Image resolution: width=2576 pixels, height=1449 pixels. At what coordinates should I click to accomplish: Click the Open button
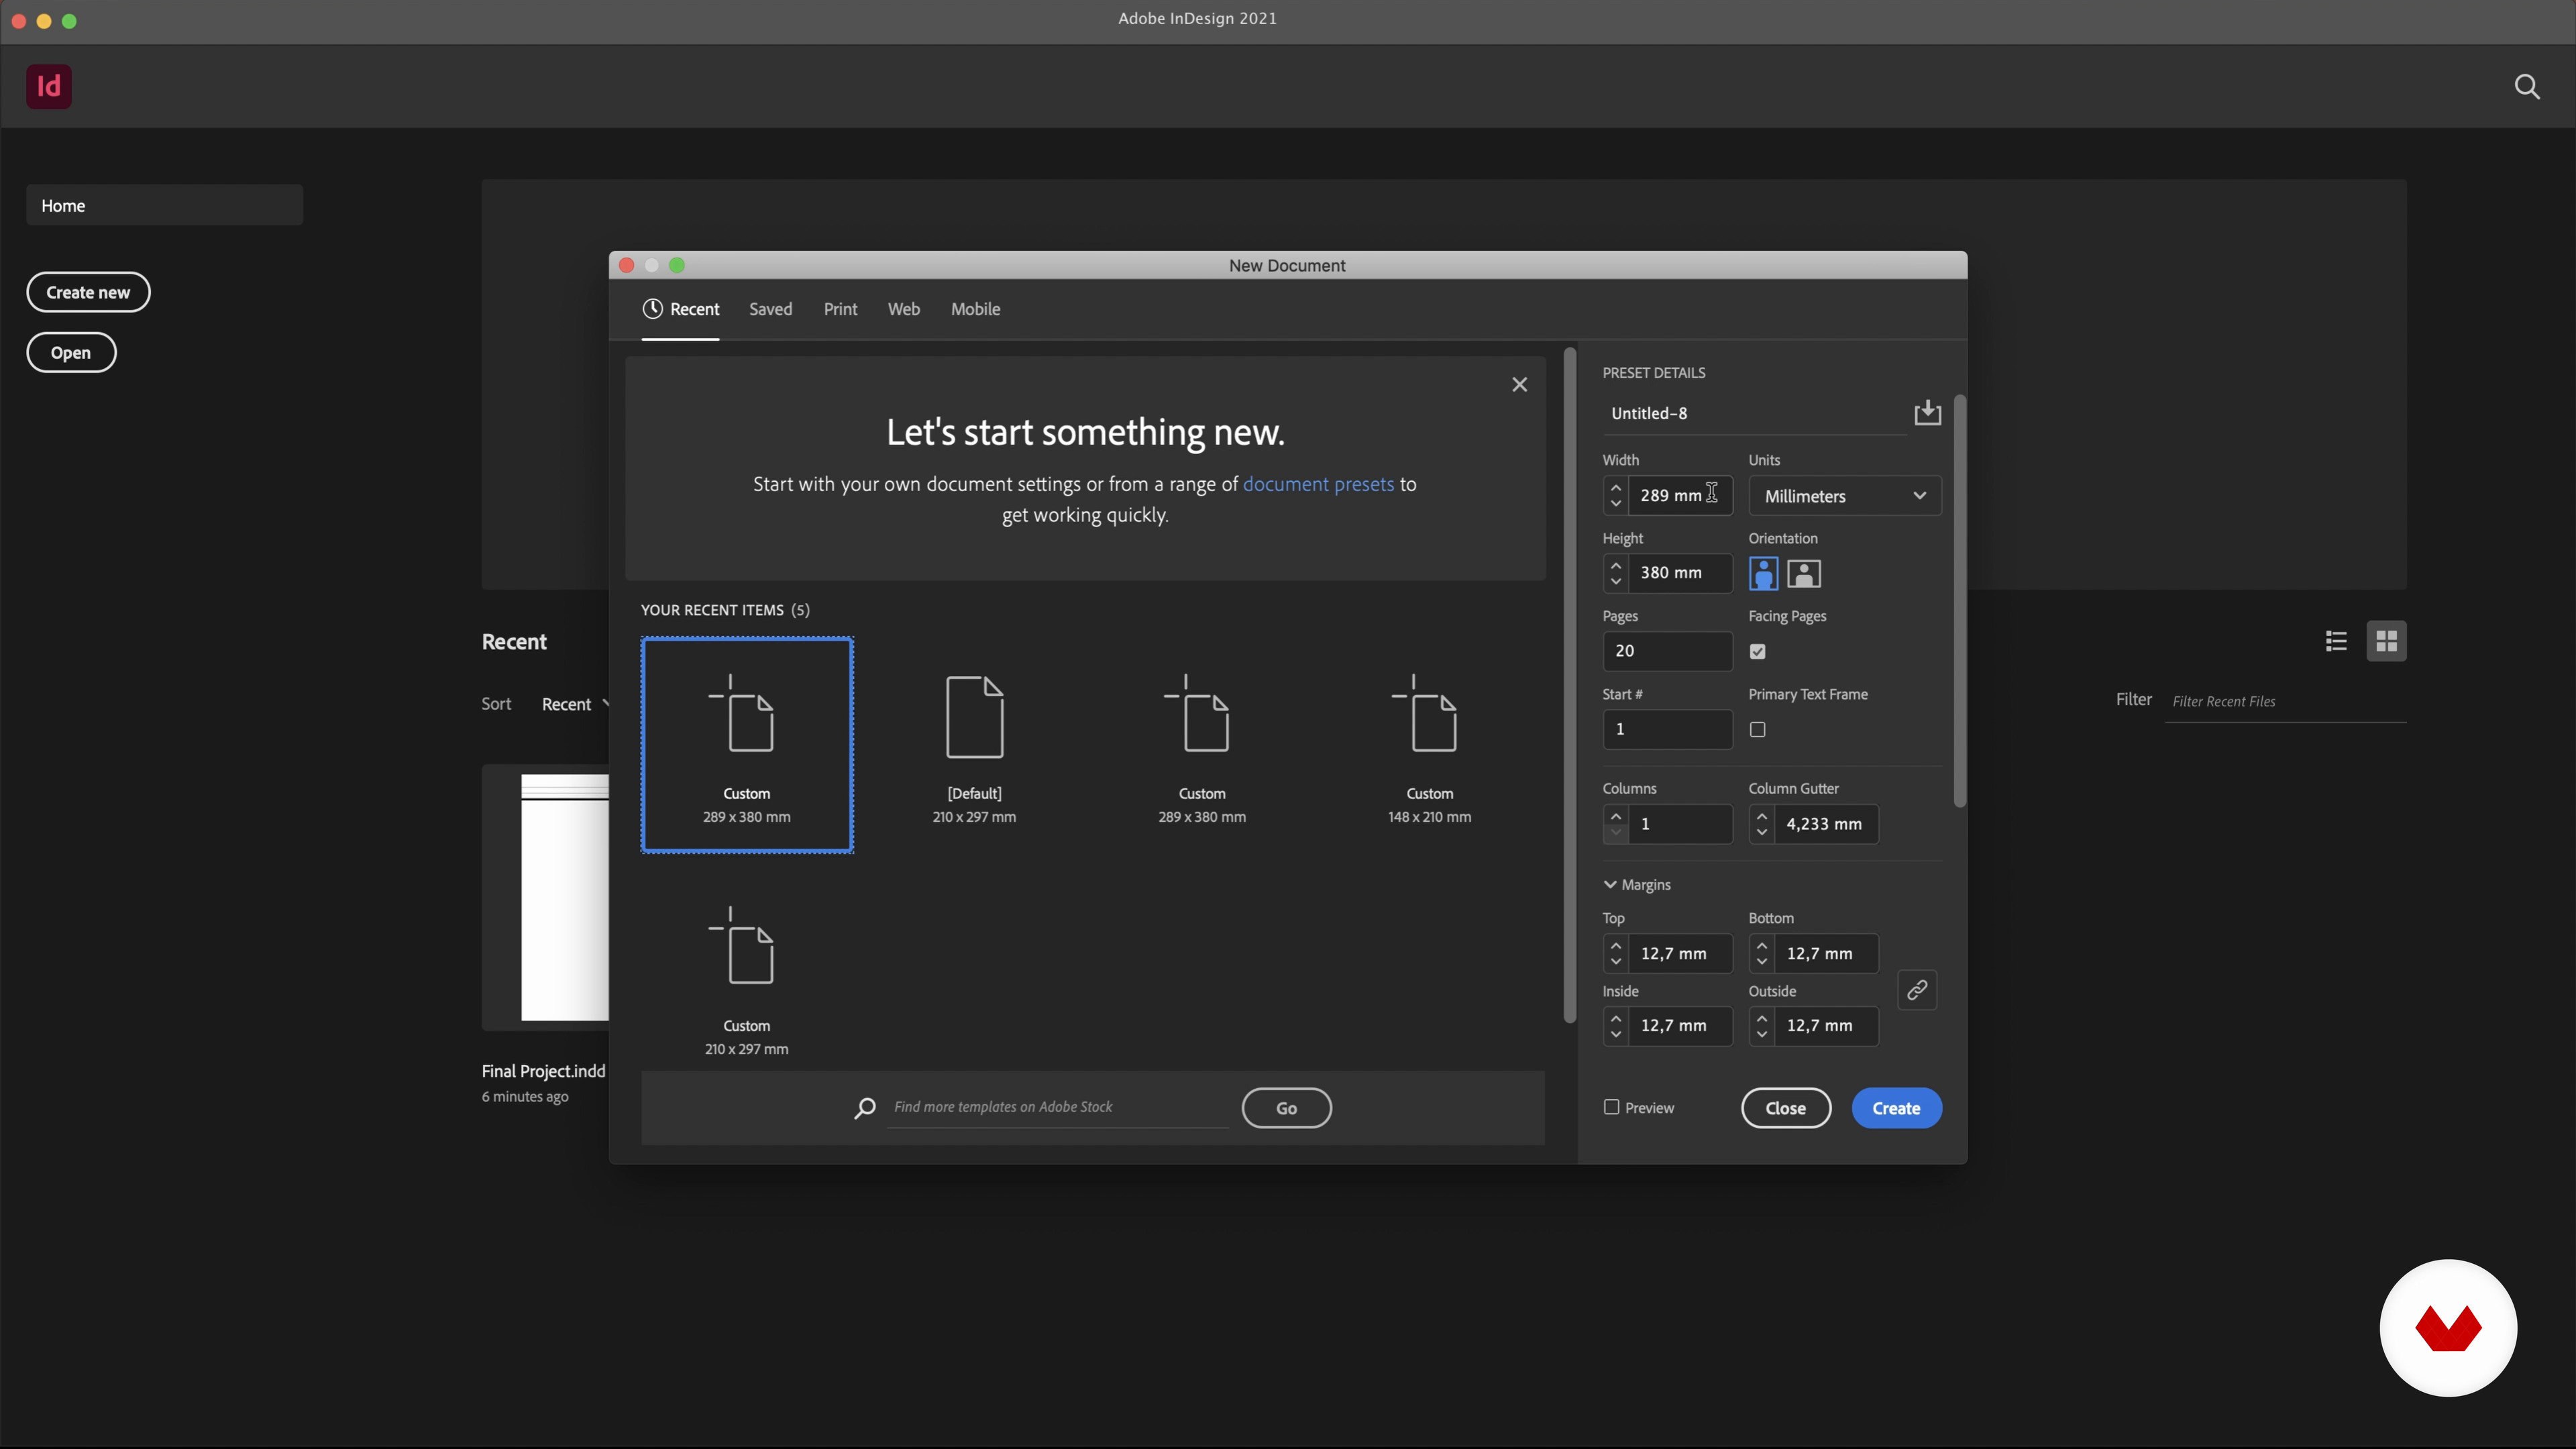pos(71,352)
